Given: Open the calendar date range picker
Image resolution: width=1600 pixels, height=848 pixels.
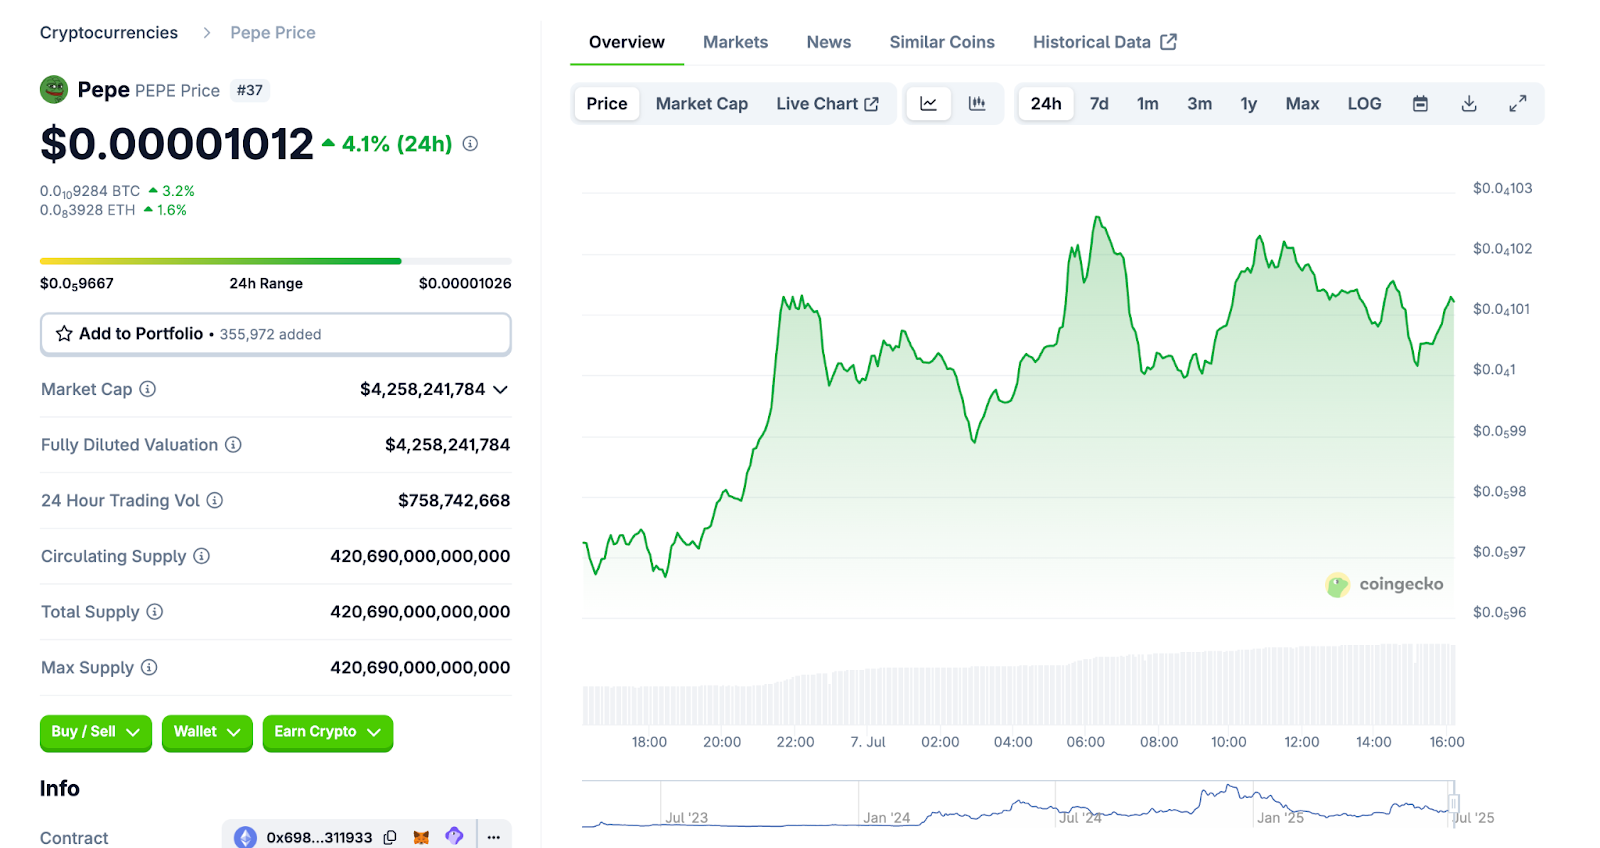Looking at the screenshot, I should point(1420,104).
